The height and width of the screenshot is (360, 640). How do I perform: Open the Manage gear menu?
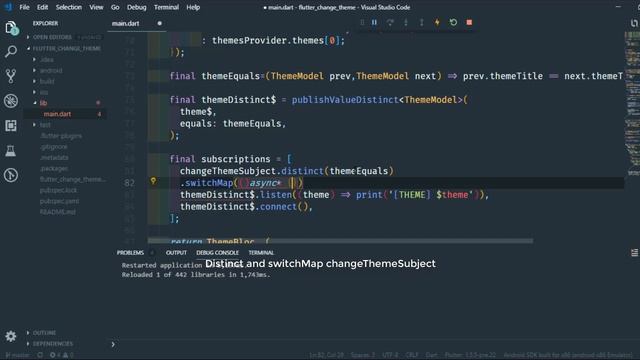coord(11,336)
